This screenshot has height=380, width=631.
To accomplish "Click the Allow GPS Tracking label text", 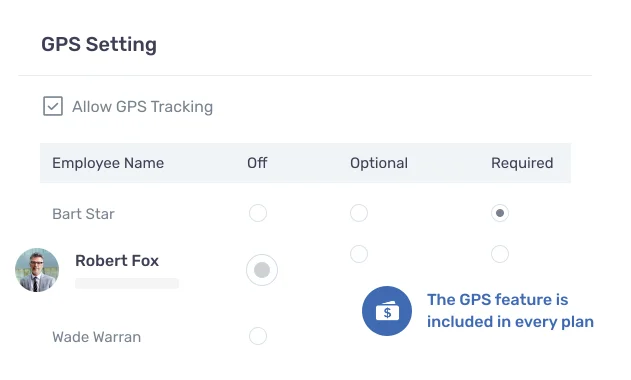I will click(142, 107).
